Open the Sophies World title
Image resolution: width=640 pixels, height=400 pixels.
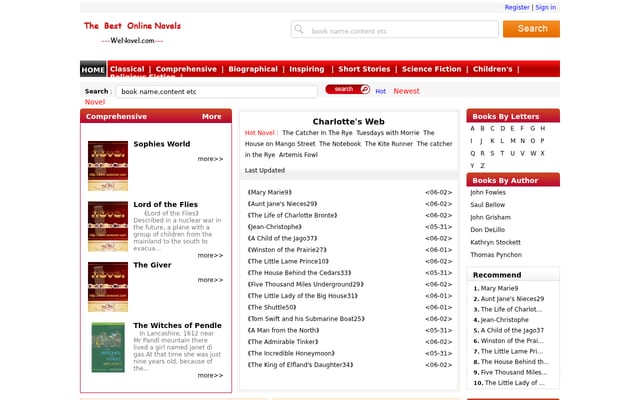(x=162, y=144)
